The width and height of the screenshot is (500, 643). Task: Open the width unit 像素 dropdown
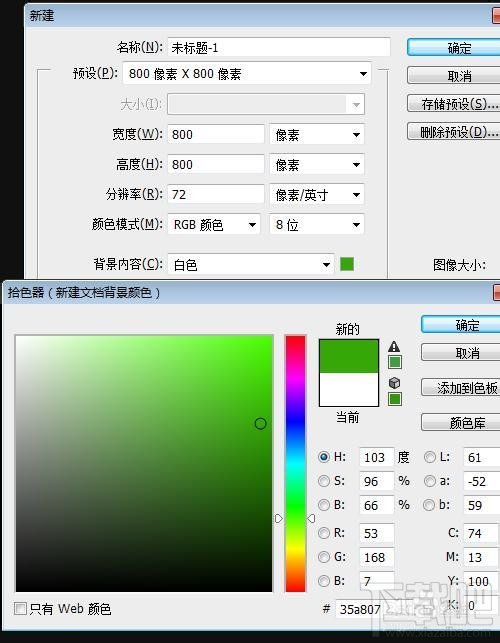(x=317, y=135)
